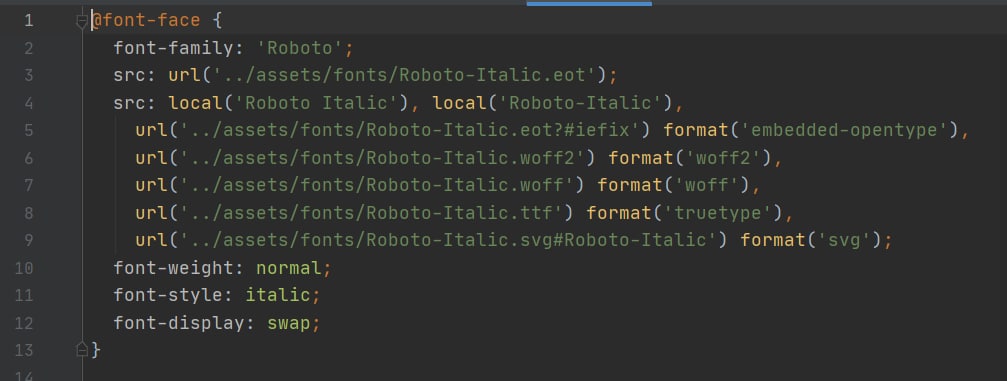Click the 'embedded-opentype' format value
This screenshot has height=381, width=1007.
pyautogui.click(x=844, y=130)
